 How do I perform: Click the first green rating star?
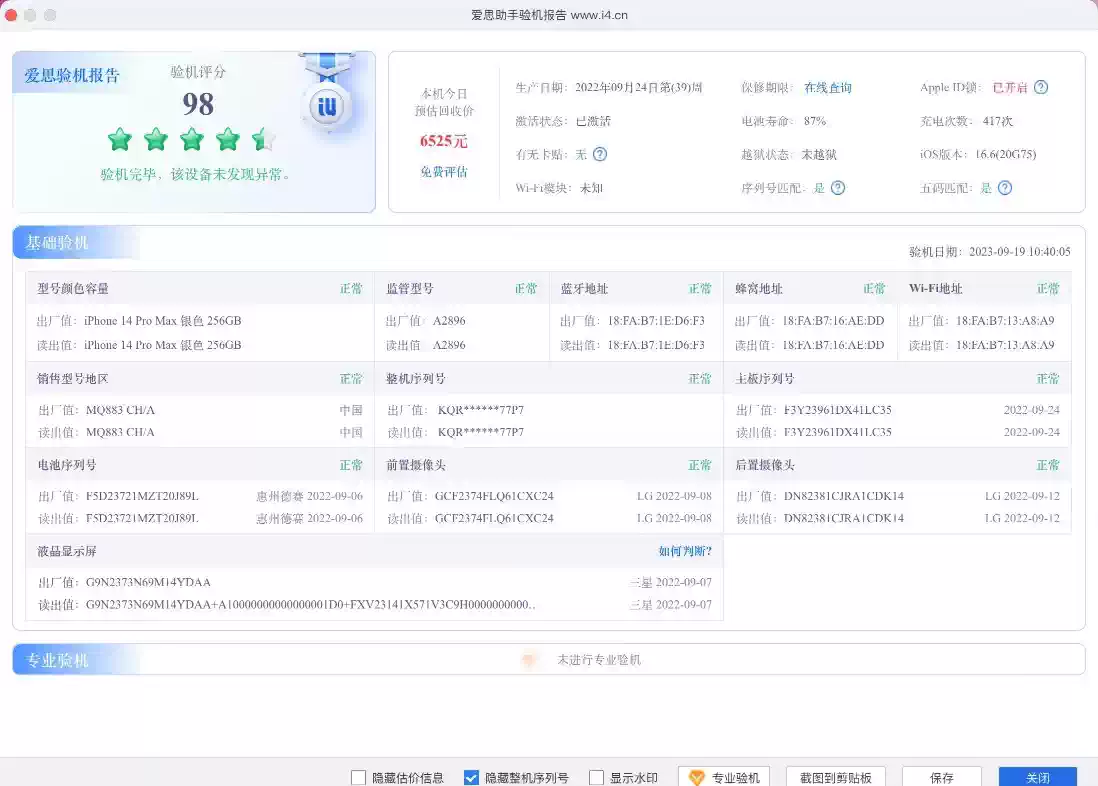pyautogui.click(x=120, y=139)
